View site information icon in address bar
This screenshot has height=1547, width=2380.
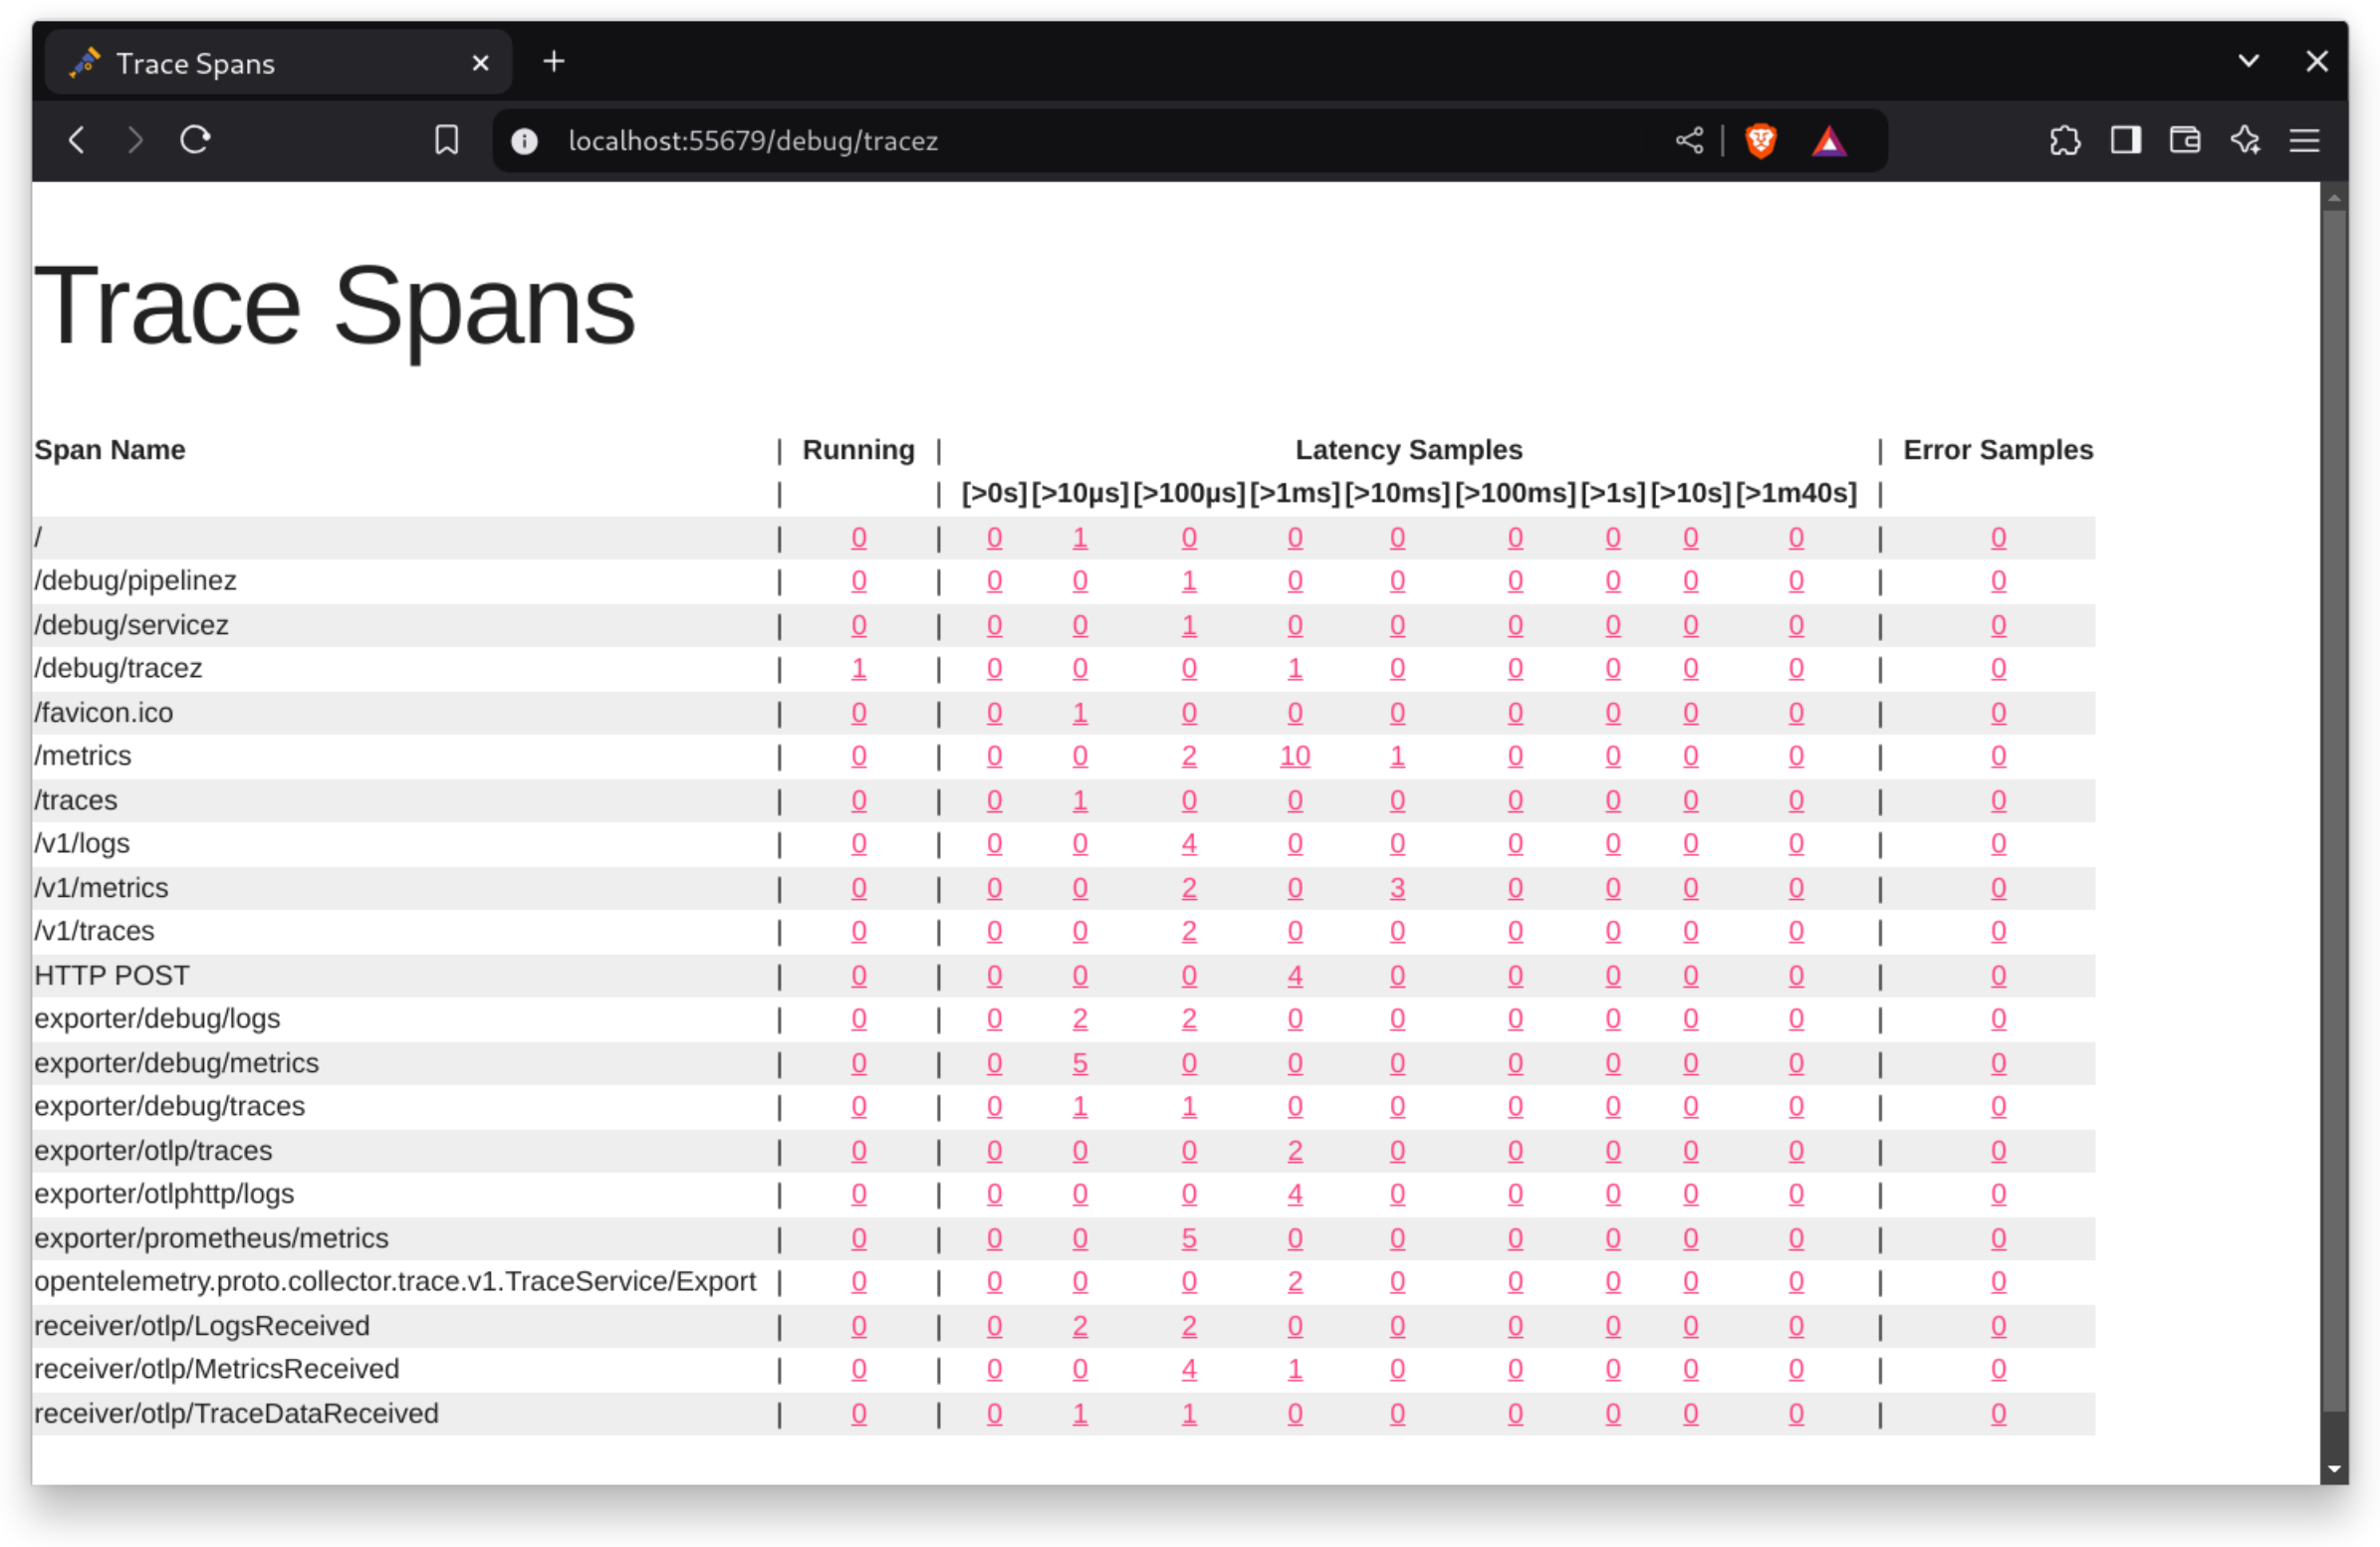pos(524,141)
